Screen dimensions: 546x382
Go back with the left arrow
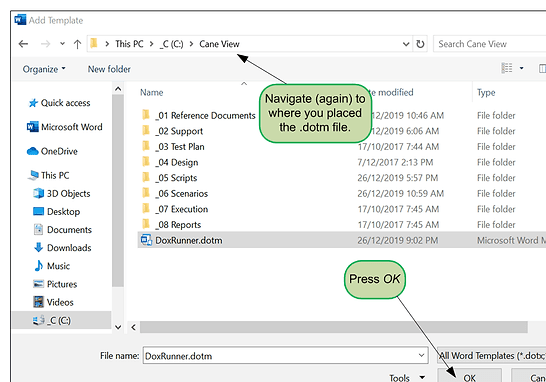click(x=23, y=44)
